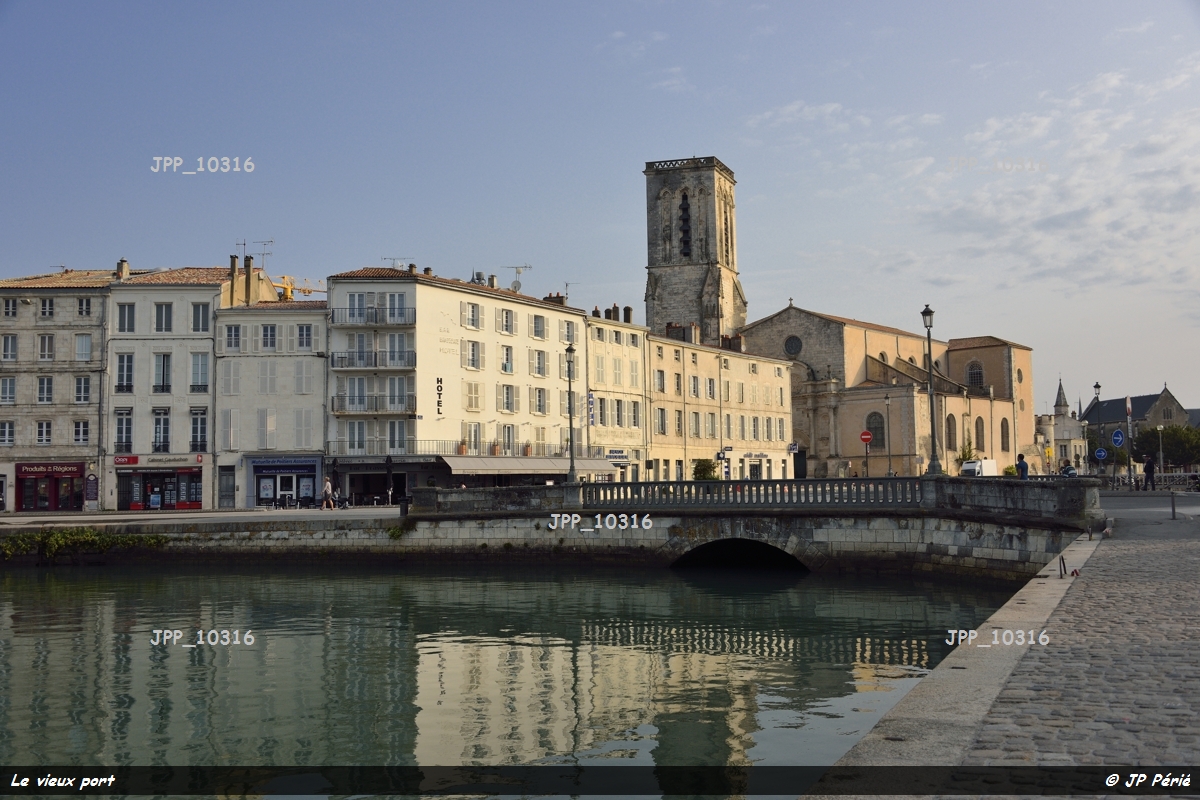Screen dimensions: 1200x800
Task: Click the "Le vieux port" caption text
Action: tap(62, 781)
